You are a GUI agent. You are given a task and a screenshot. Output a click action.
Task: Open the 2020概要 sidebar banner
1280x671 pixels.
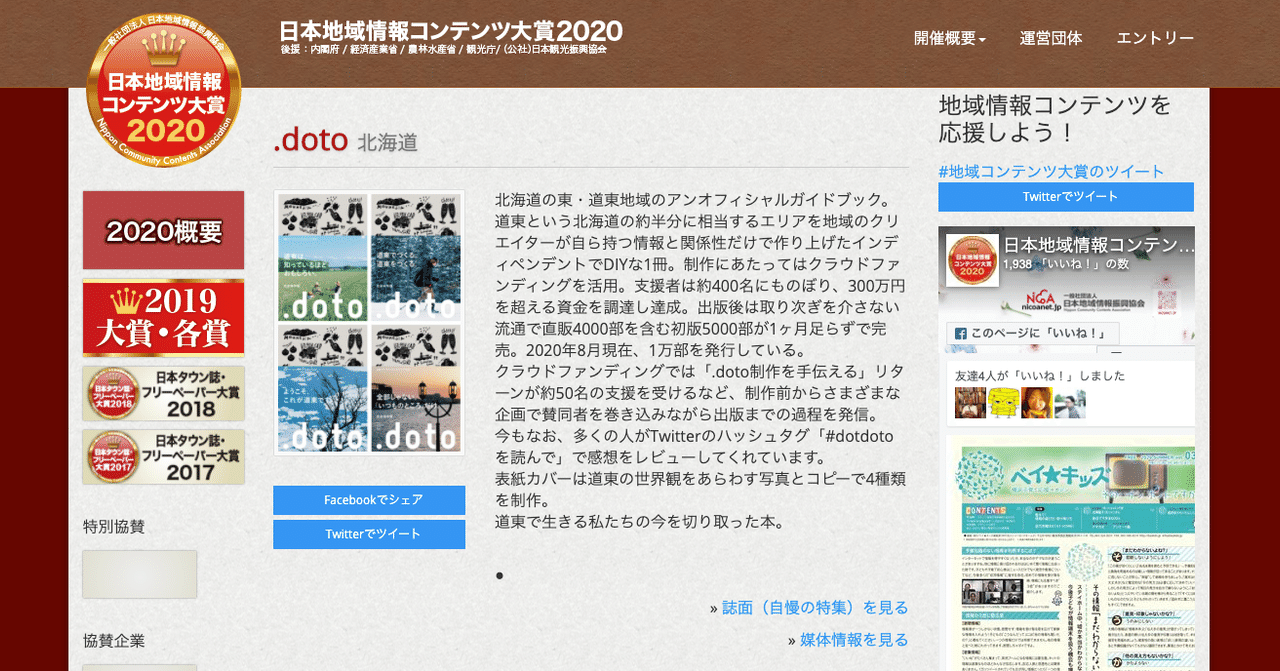(163, 230)
